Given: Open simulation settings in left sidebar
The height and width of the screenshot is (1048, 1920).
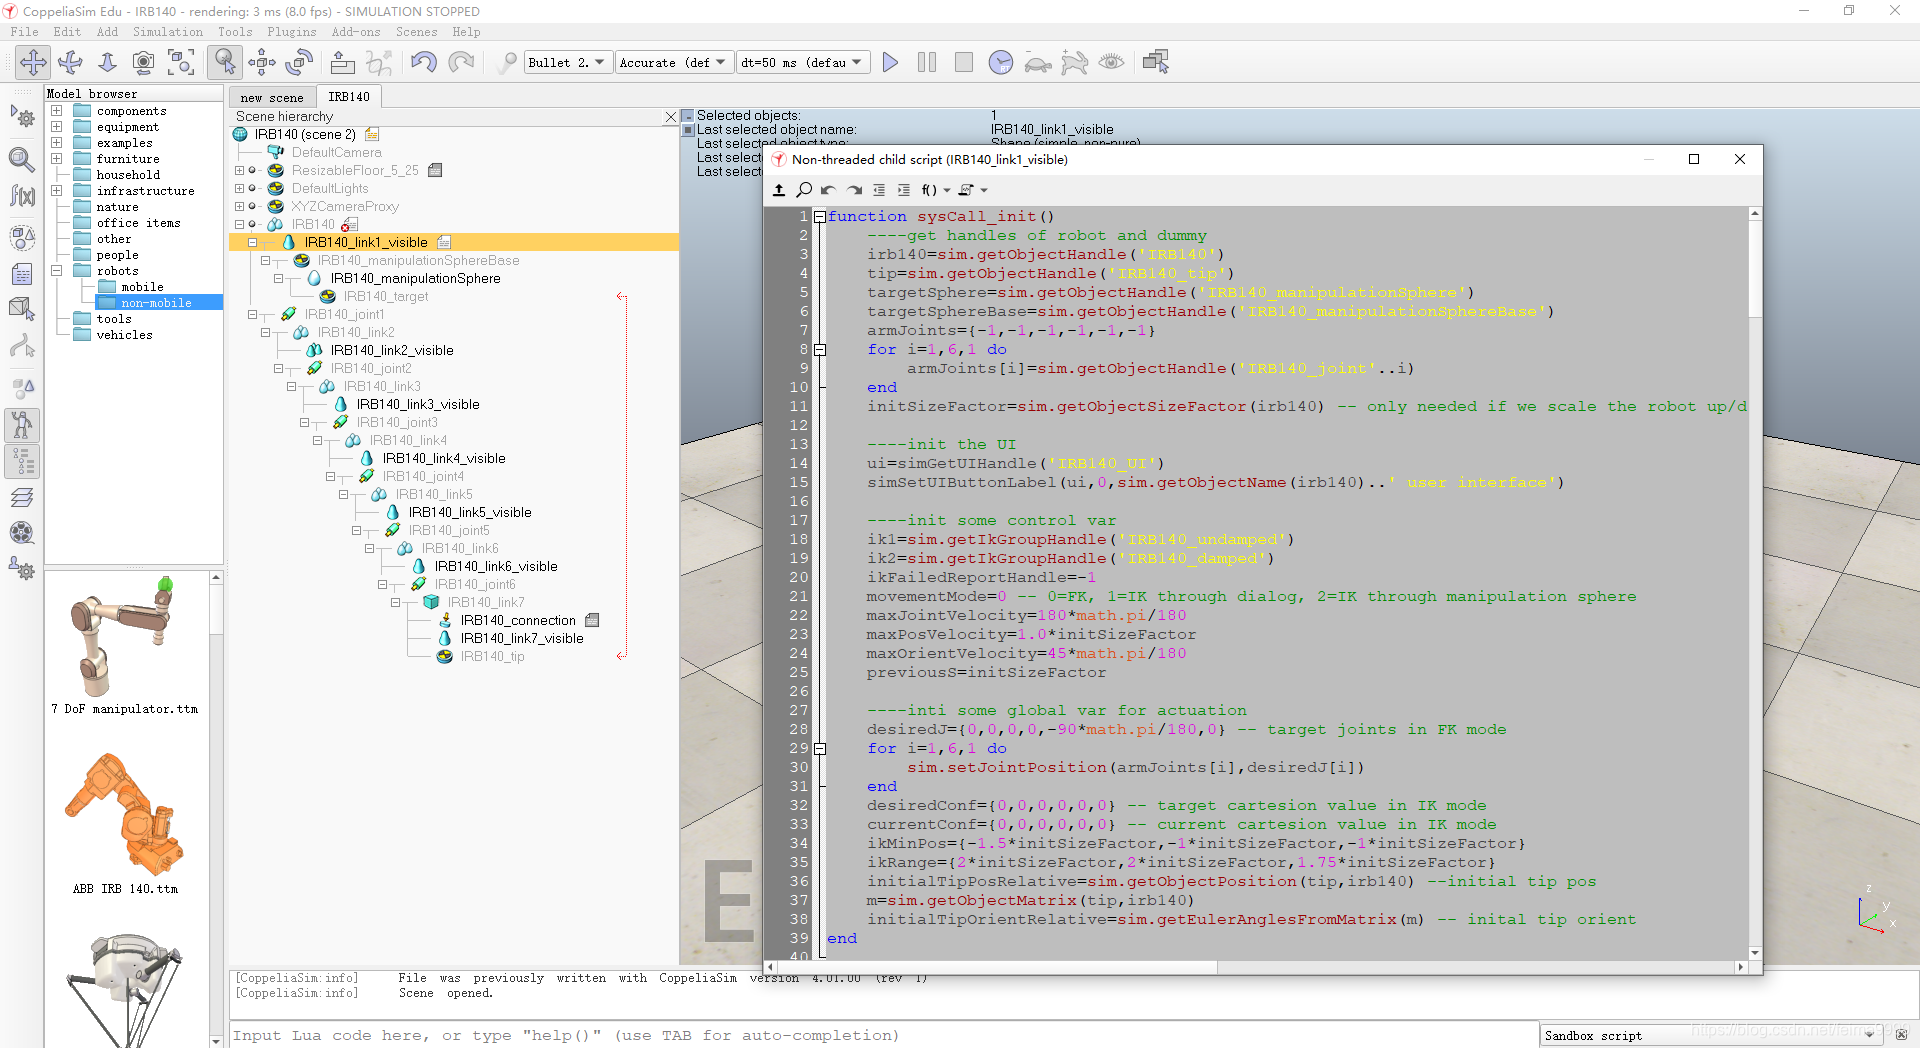Looking at the screenshot, I should pyautogui.click(x=22, y=118).
